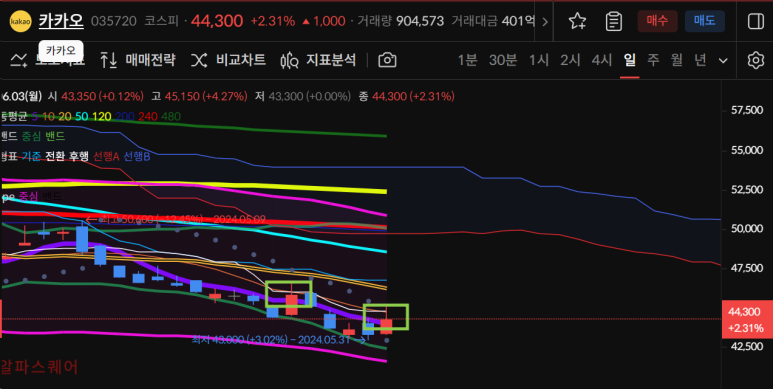Image resolution: width=773 pixels, height=389 pixels.
Task: Click the 20 moving average legend
Action: click(65, 117)
